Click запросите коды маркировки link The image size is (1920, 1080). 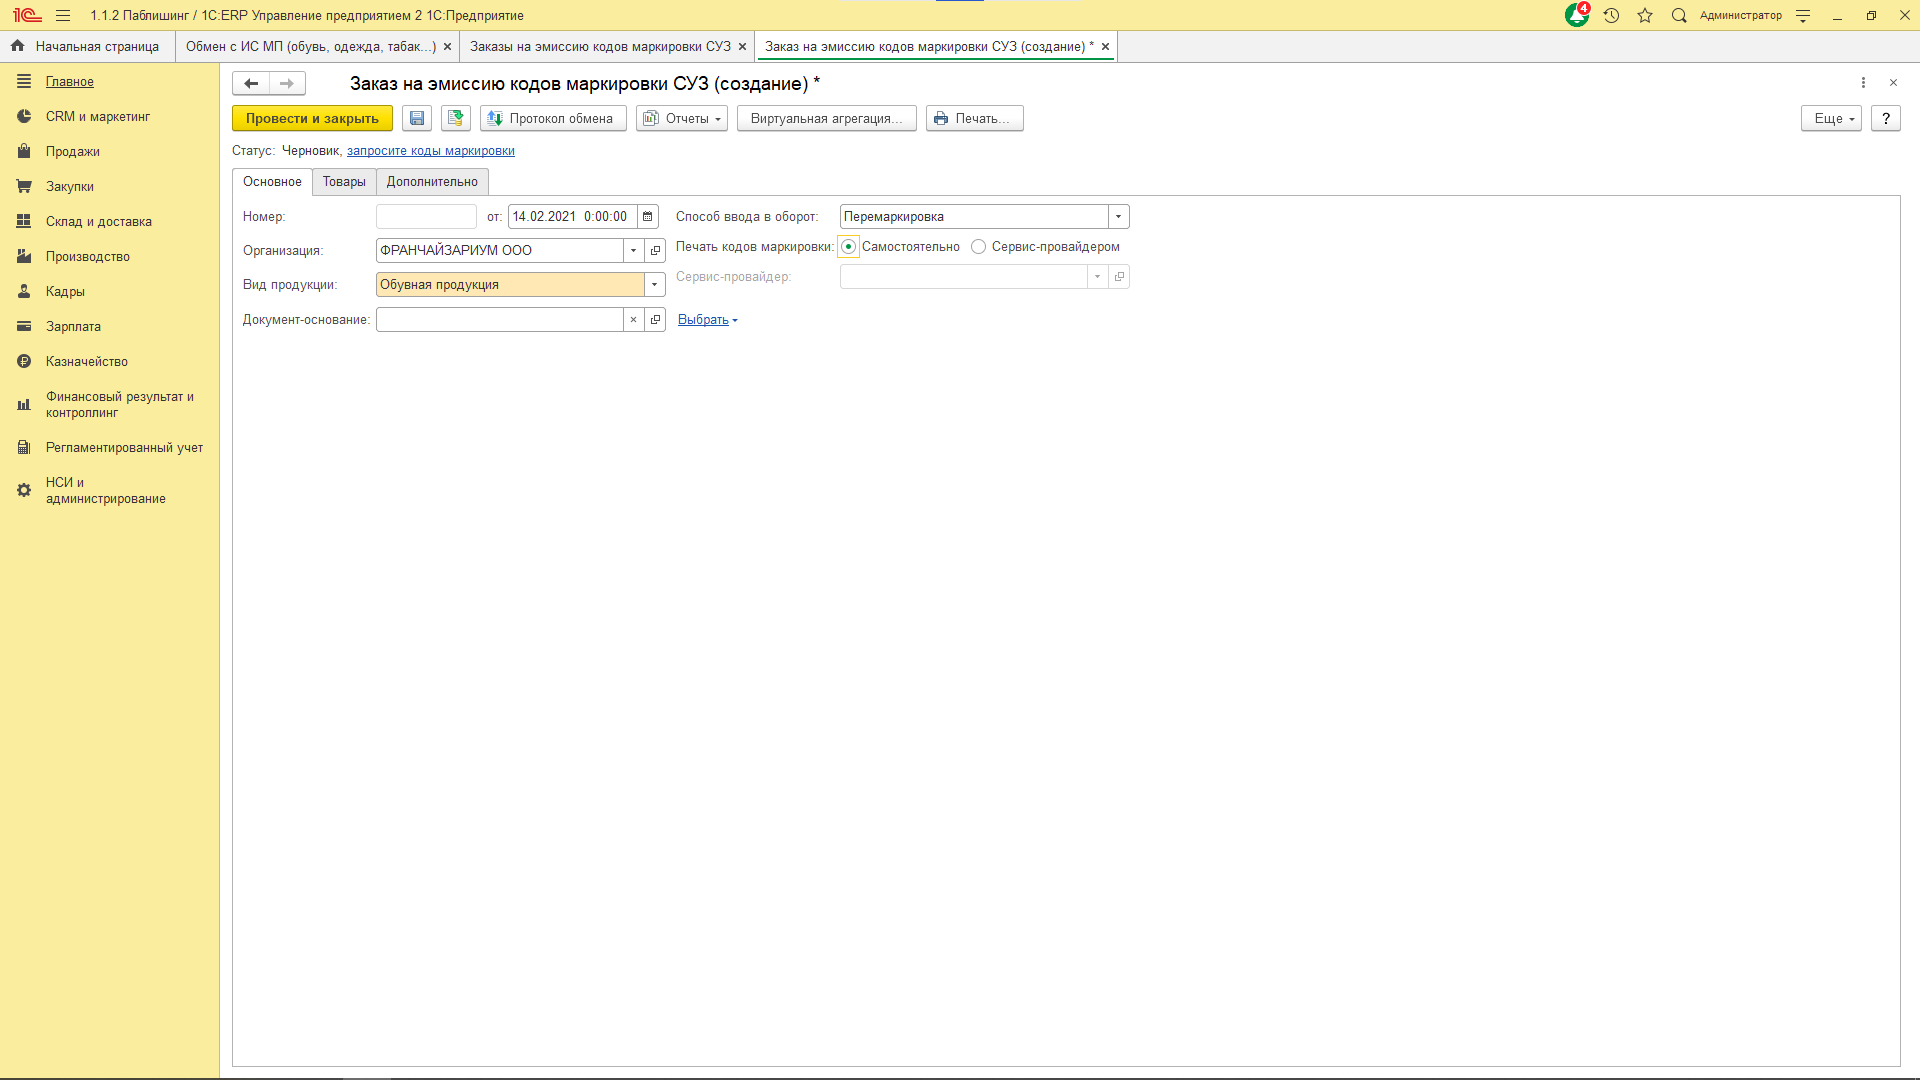pyautogui.click(x=431, y=151)
